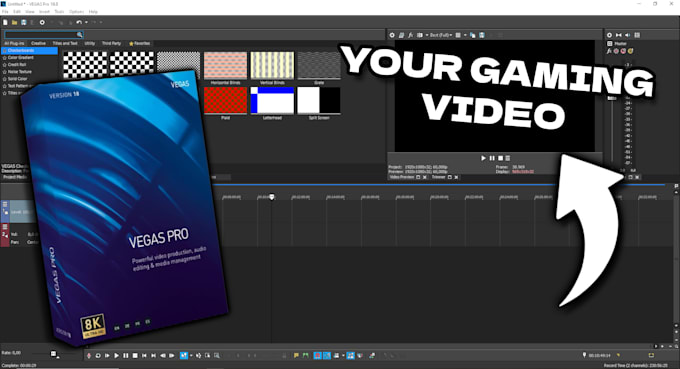Toggle split screen view in preview toolbar
Image resolution: width=680 pixels, height=369 pixels.
click(x=420, y=35)
